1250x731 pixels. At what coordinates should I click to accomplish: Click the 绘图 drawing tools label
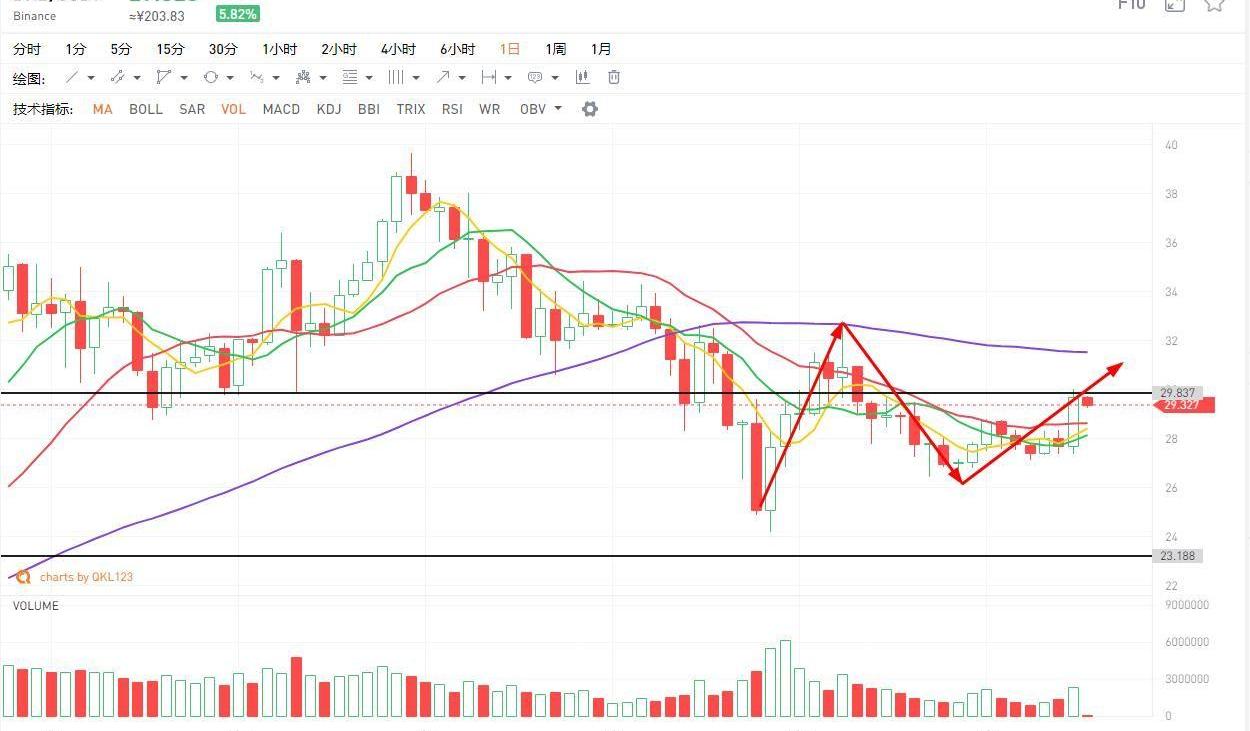click(29, 78)
